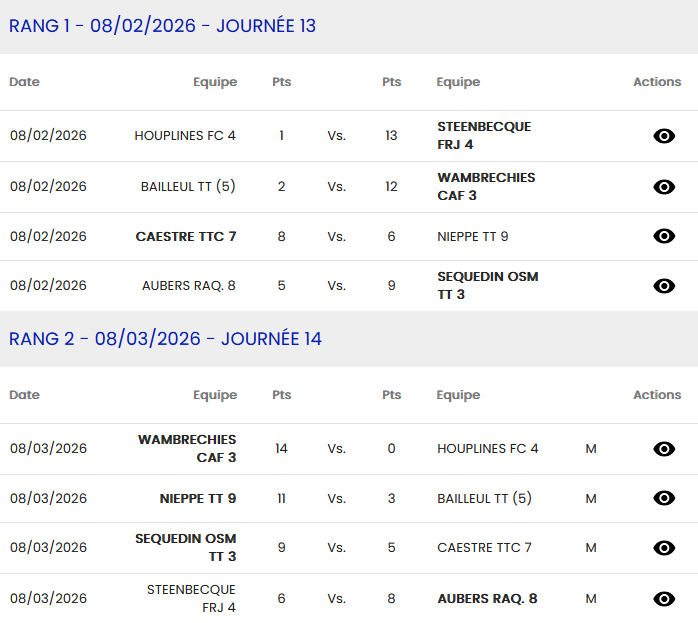
Task: Show details for Aubers Raq. 8 vs Sequedin
Action: coord(664,286)
